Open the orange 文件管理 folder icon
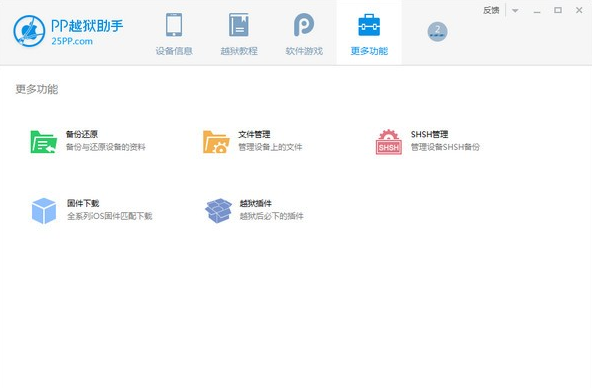The width and height of the screenshot is (592, 388). [216, 142]
